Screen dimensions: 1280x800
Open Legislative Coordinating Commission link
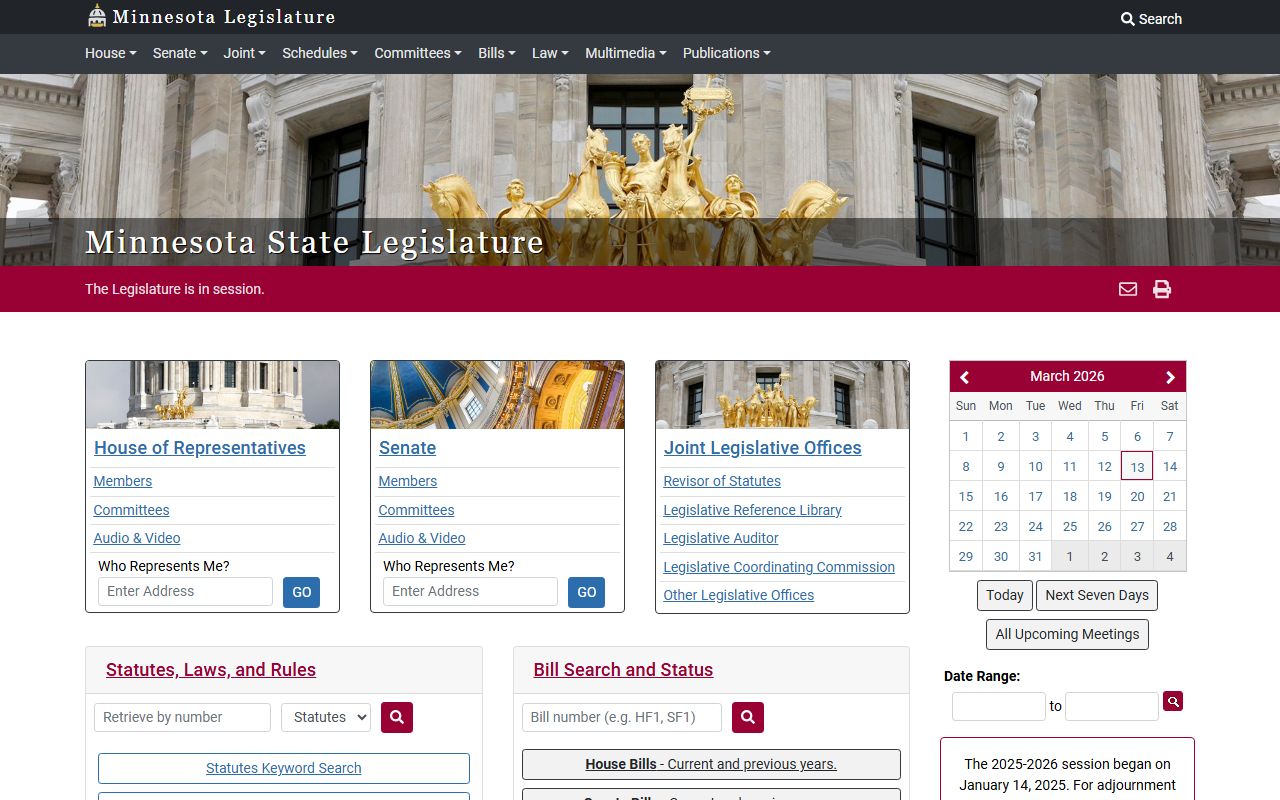coord(779,567)
